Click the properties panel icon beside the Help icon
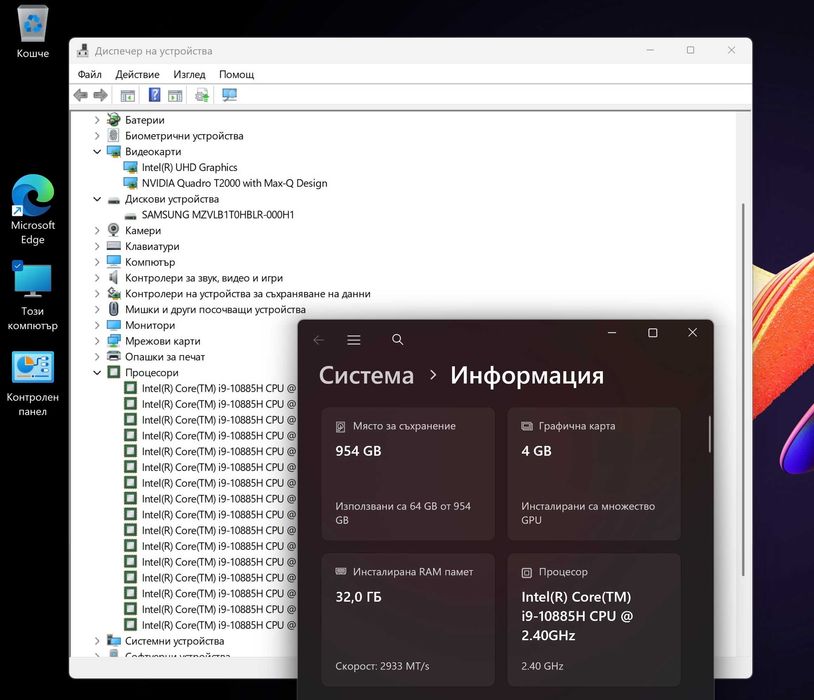 [175, 96]
